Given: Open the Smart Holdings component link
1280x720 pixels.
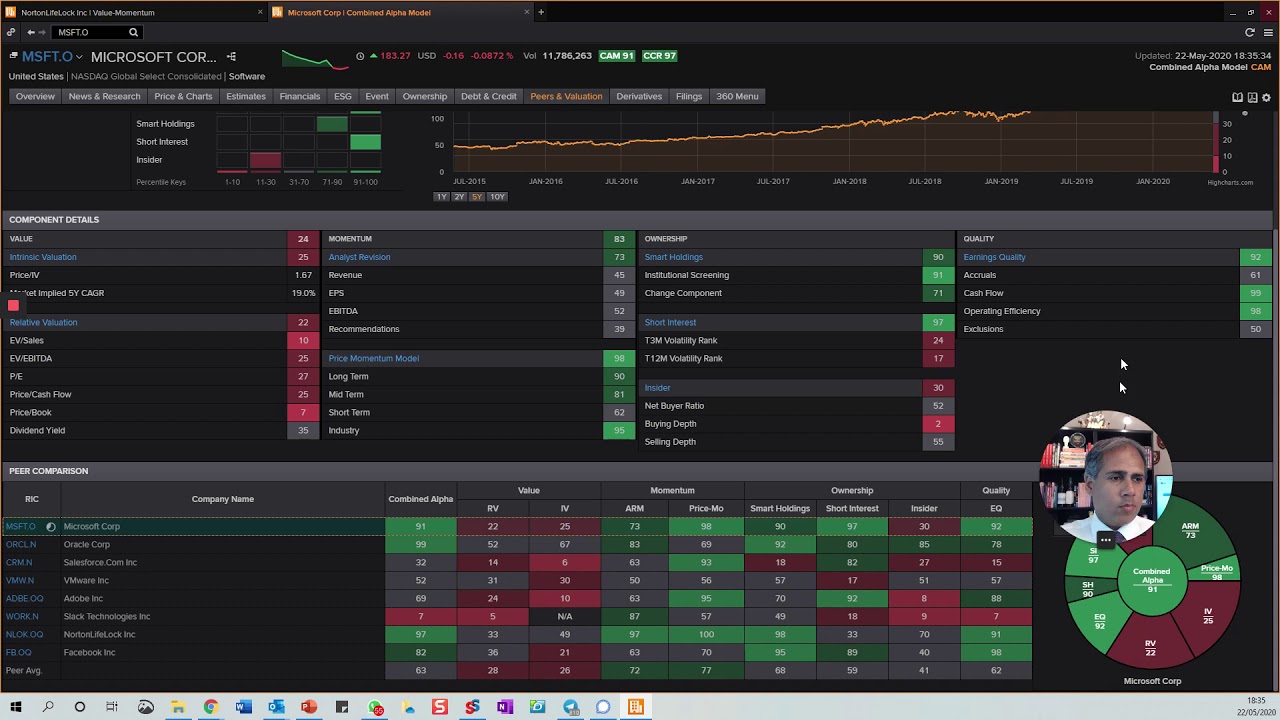Looking at the screenshot, I should pos(673,257).
